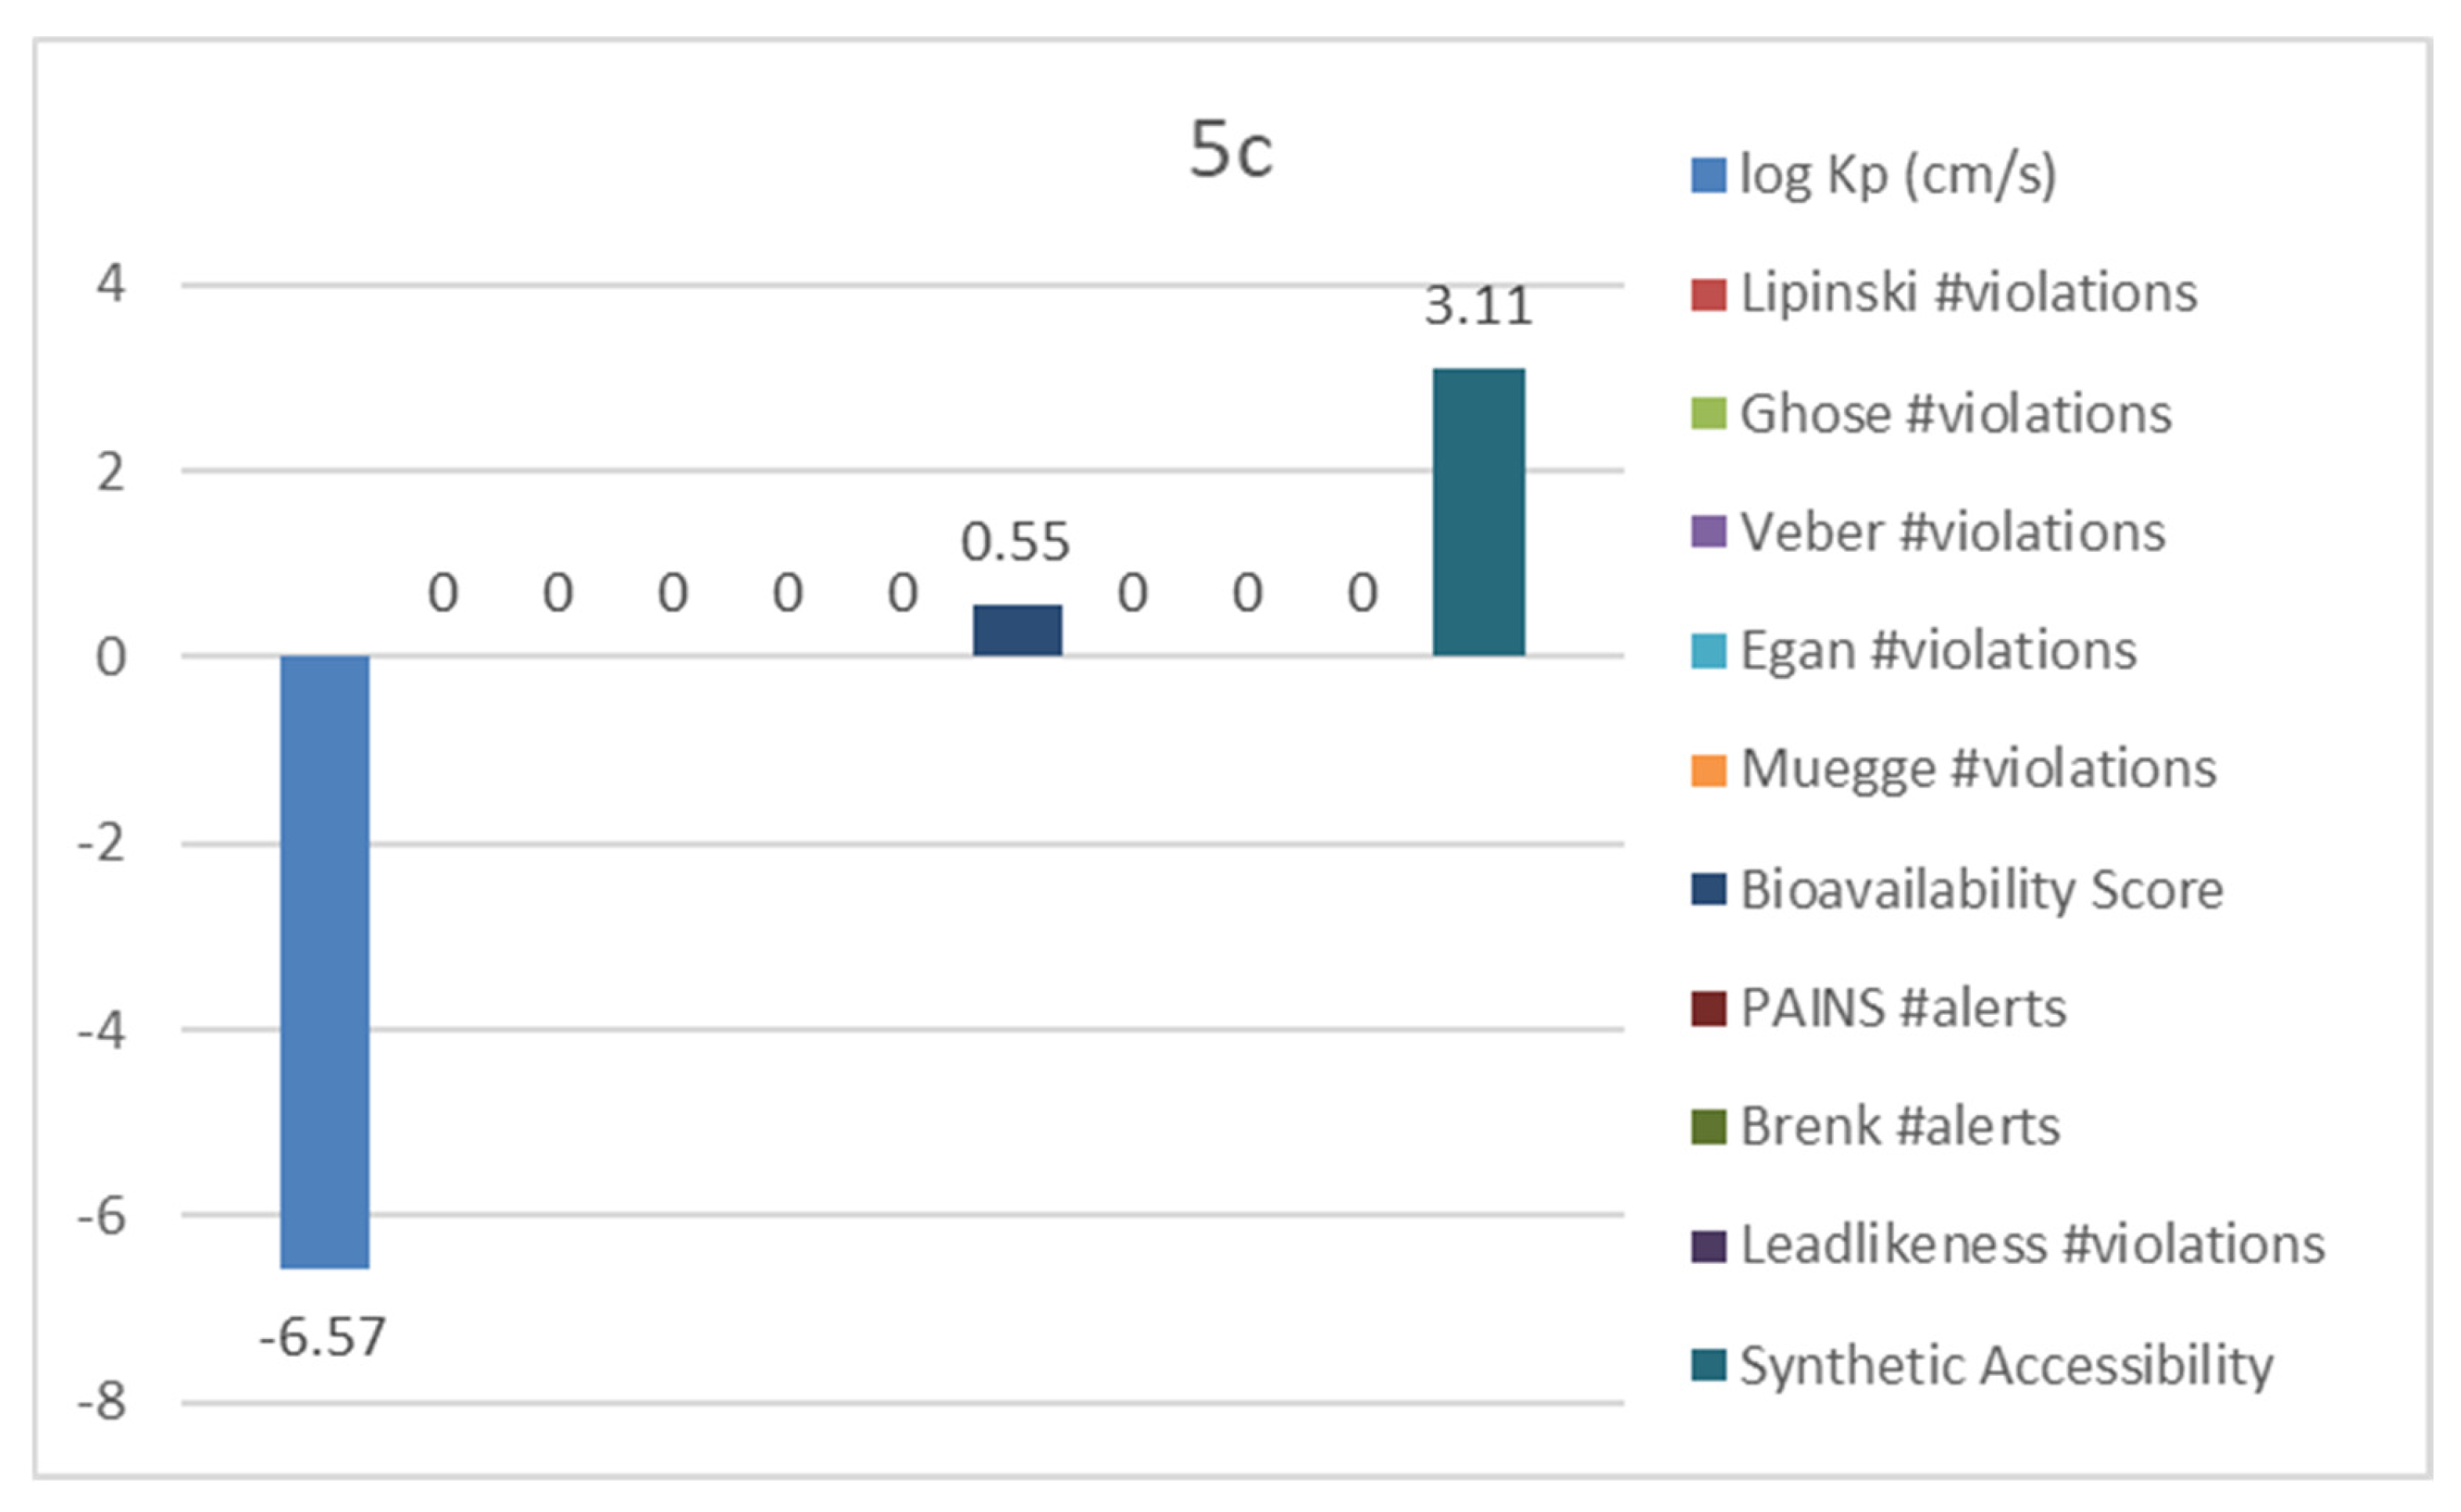2461x1512 pixels.
Task: Click the -6.57 data label
Action: [322, 1337]
